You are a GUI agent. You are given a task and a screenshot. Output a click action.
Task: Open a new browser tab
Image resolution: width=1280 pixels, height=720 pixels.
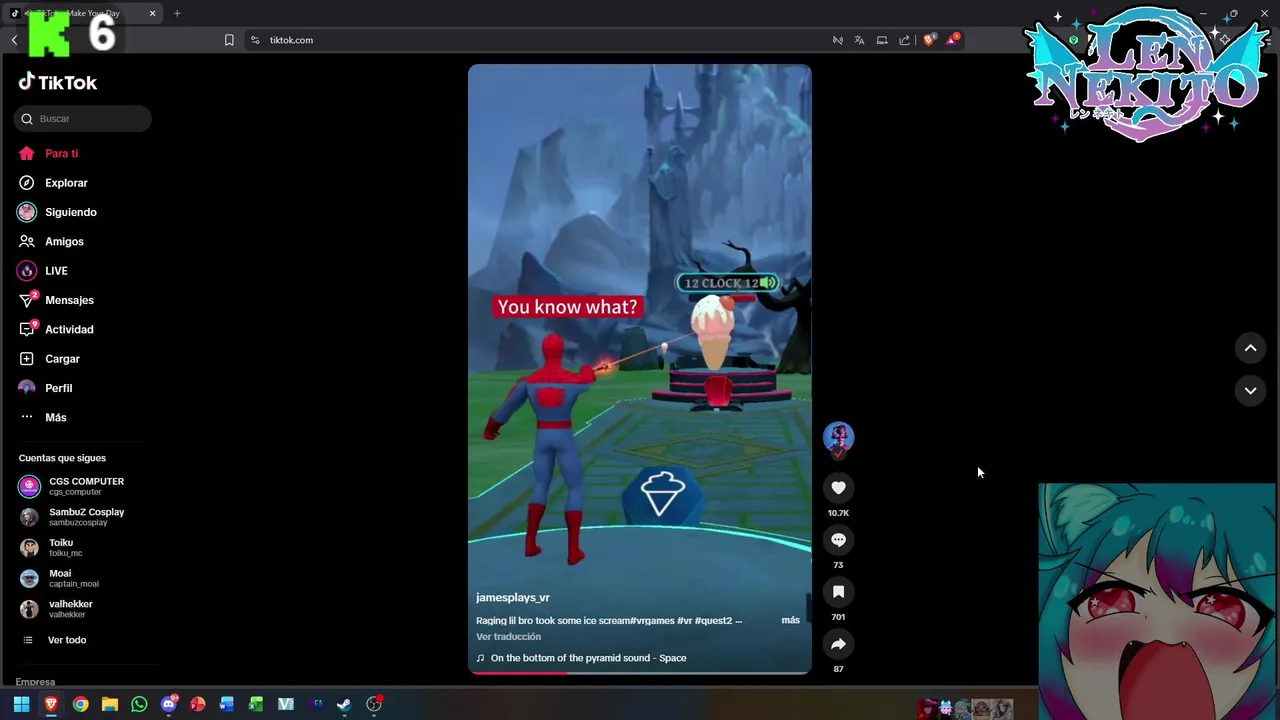(x=177, y=13)
